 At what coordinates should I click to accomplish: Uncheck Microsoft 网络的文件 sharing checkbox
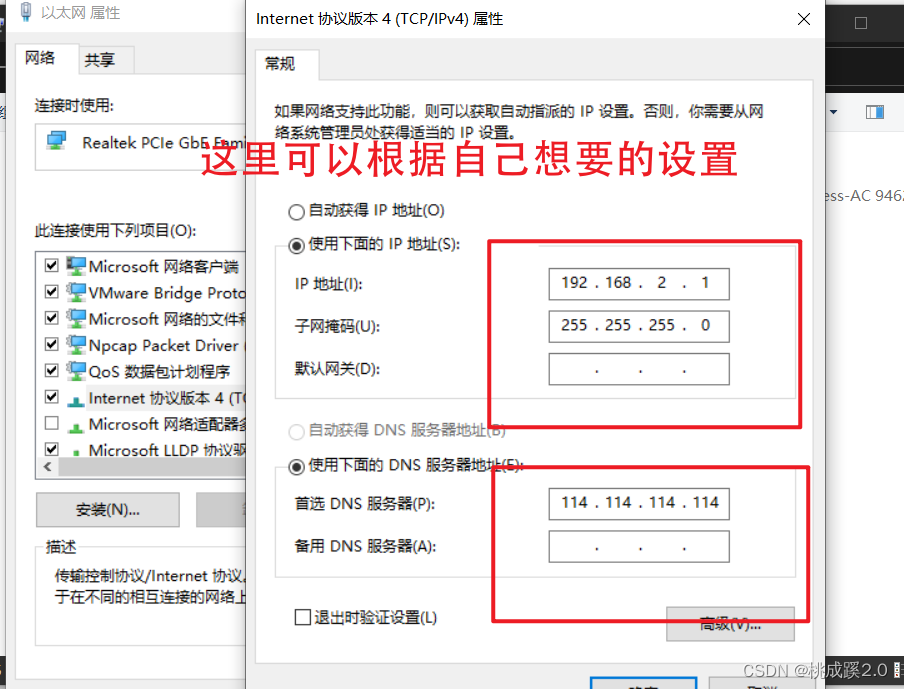51,318
